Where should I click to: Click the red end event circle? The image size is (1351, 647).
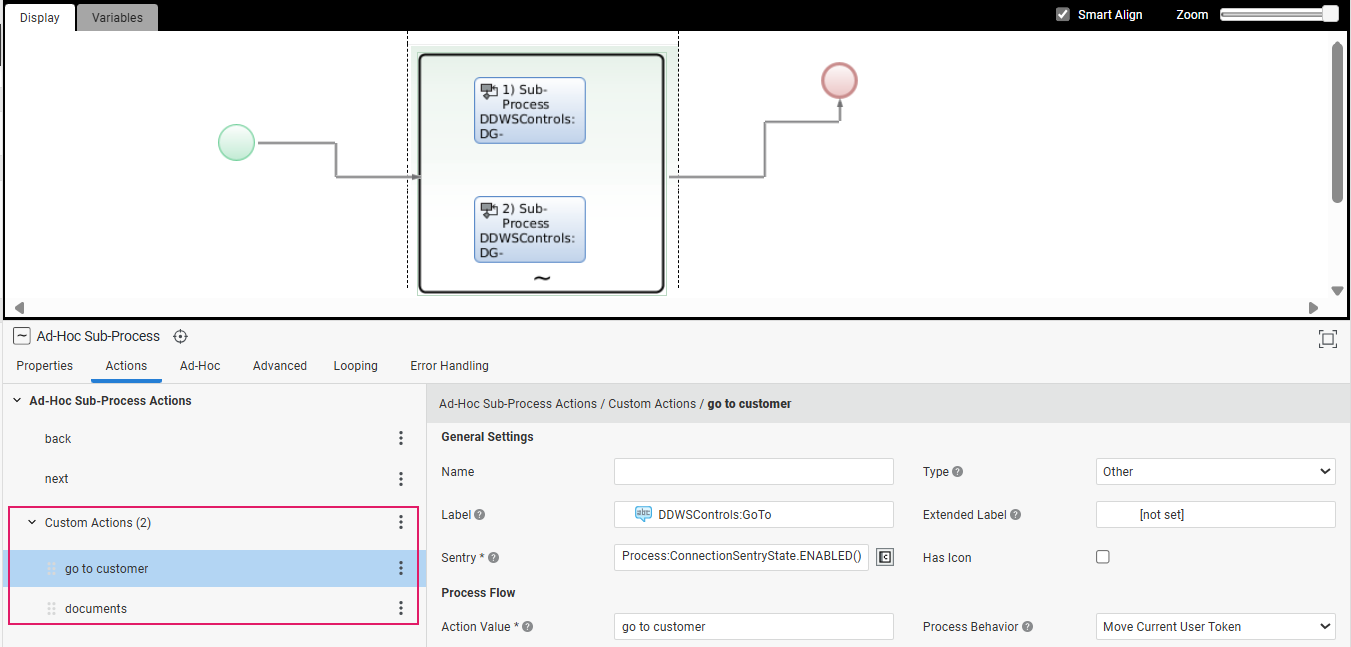pos(839,80)
